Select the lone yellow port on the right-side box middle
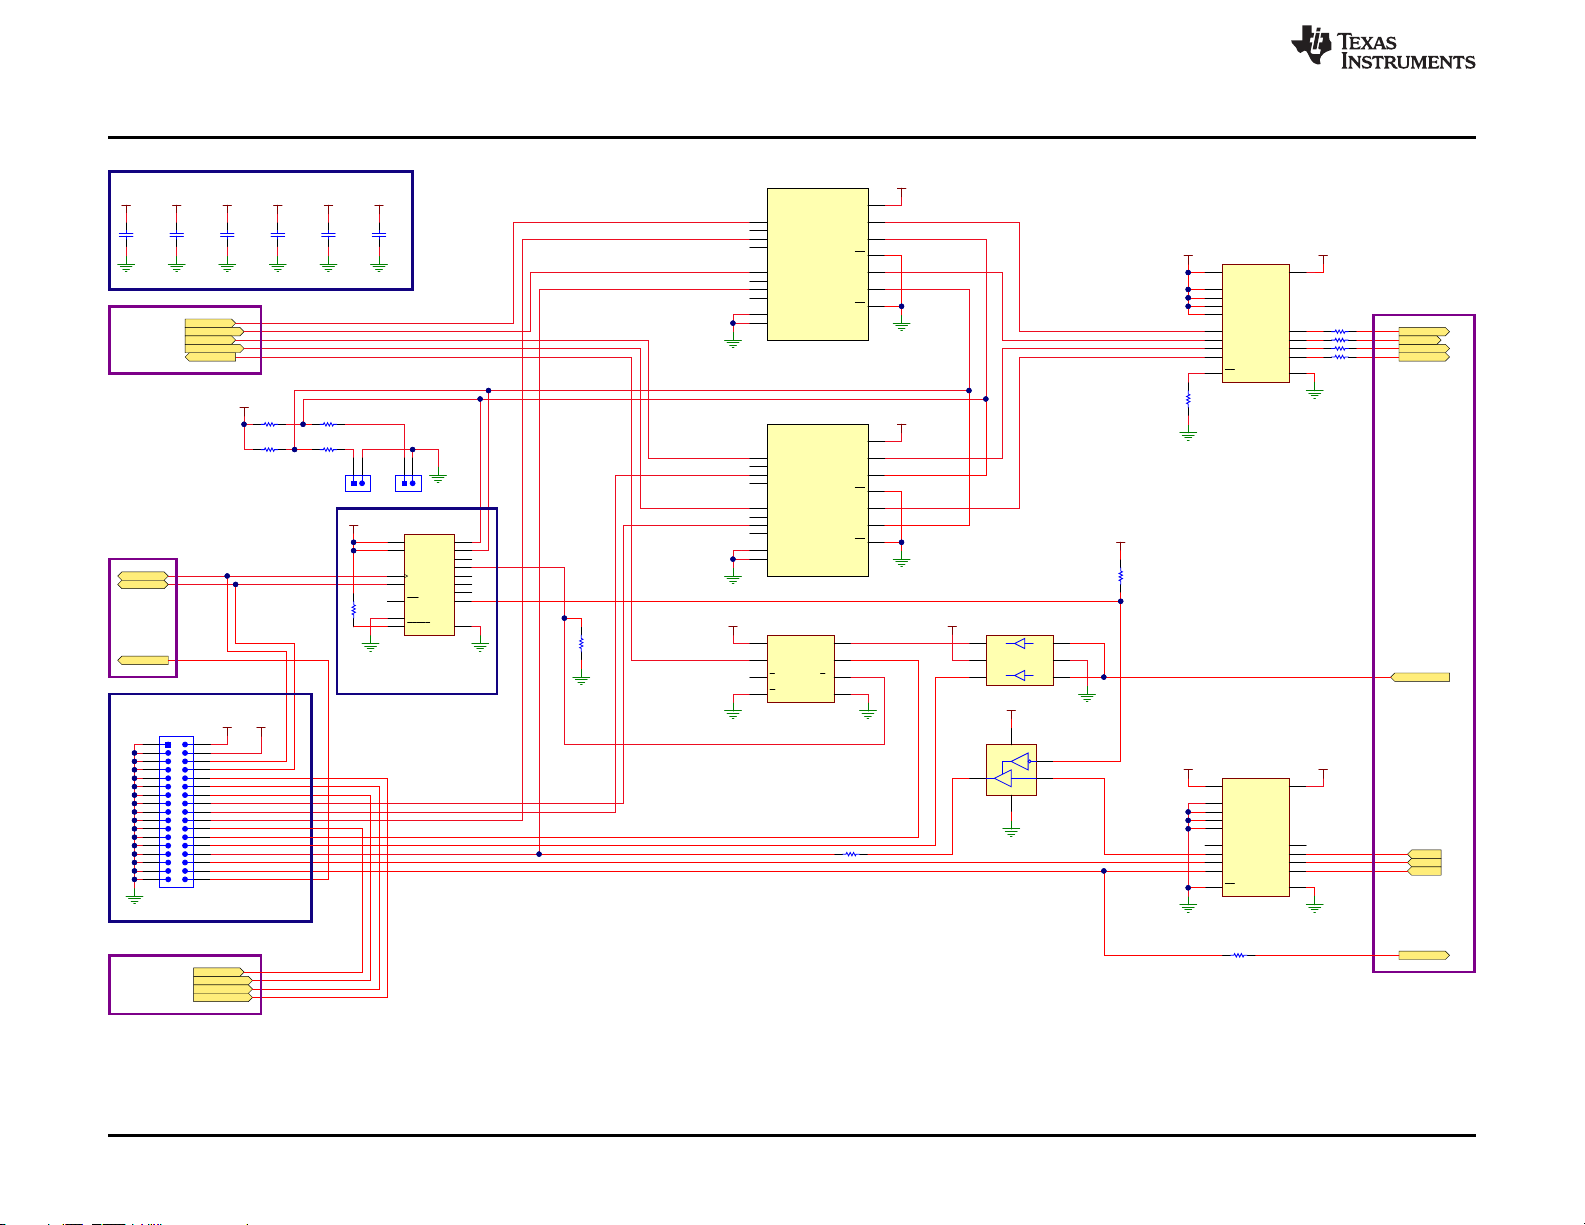The image size is (1585, 1225). pos(1420,677)
